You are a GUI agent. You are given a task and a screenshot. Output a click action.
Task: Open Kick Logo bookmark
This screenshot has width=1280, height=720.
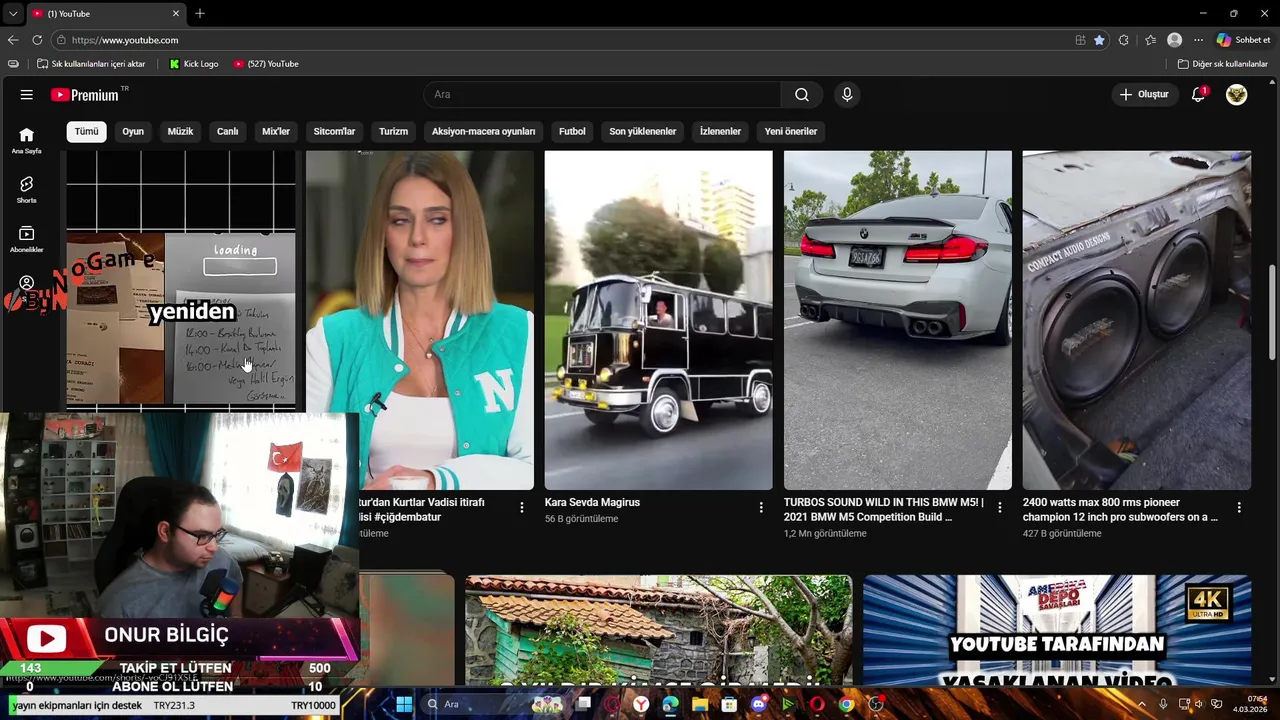[194, 64]
